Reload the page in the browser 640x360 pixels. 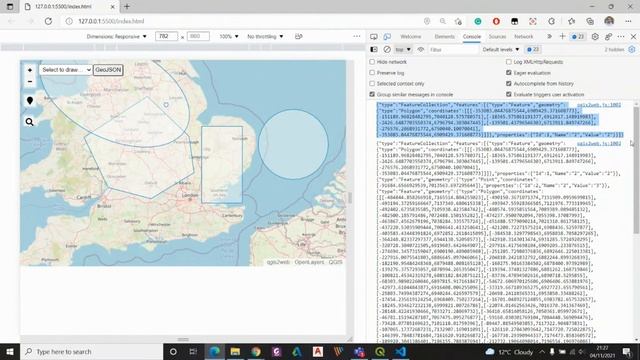pos(48,21)
